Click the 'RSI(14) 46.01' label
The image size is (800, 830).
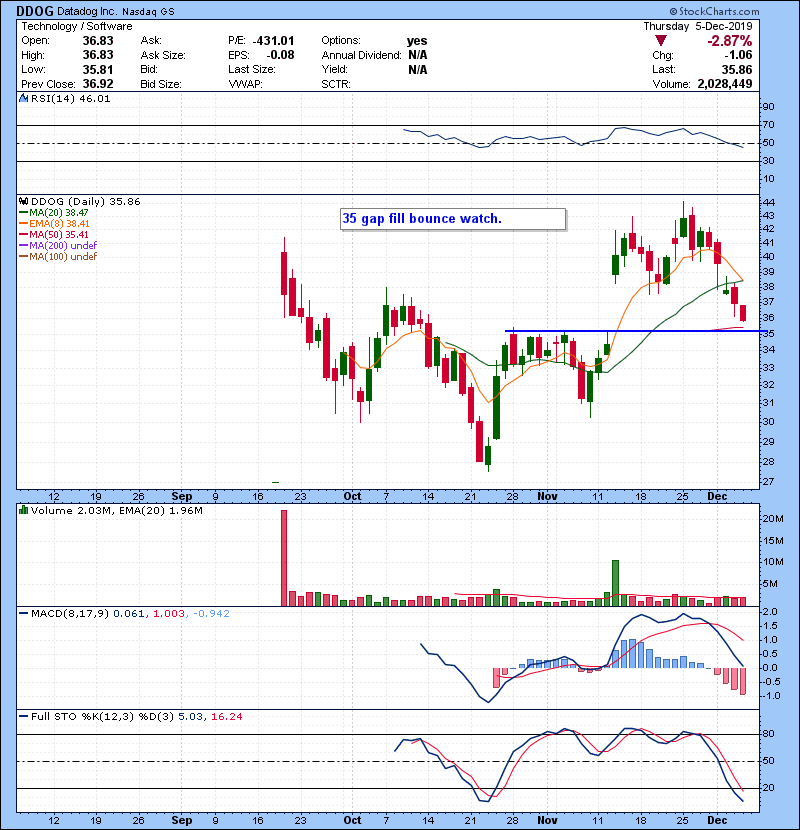tap(70, 98)
